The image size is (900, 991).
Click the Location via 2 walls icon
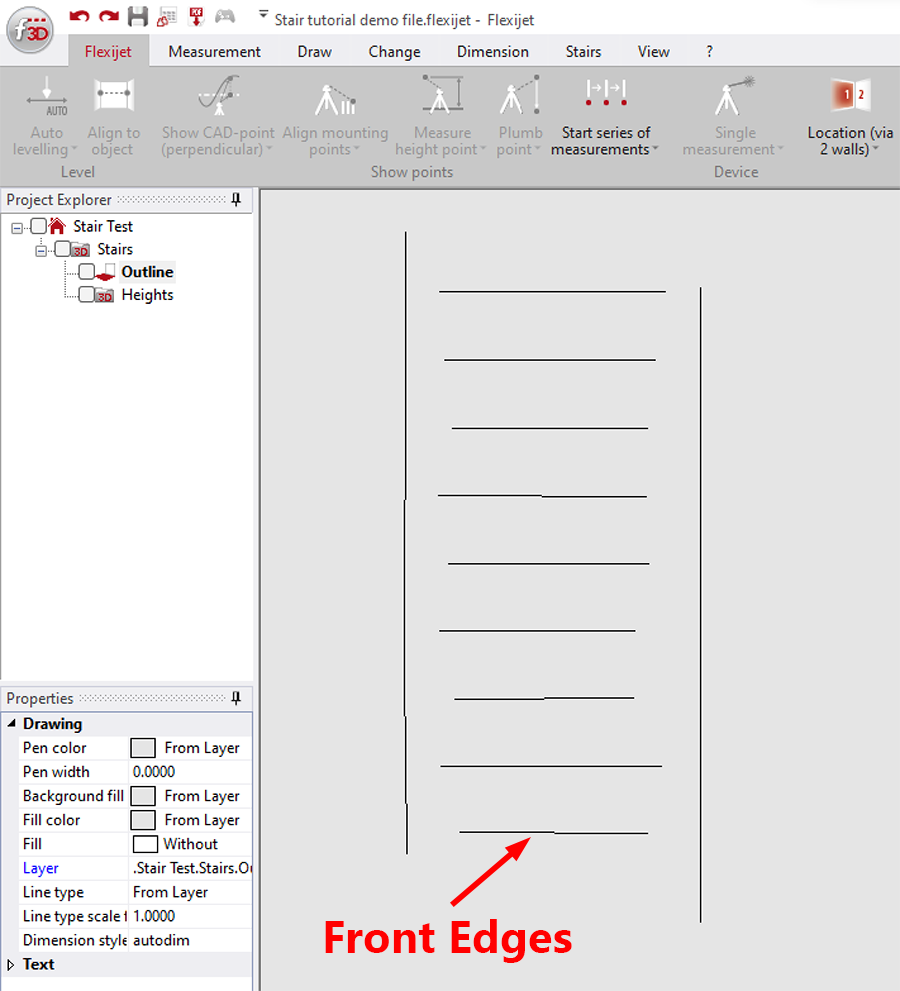(848, 95)
